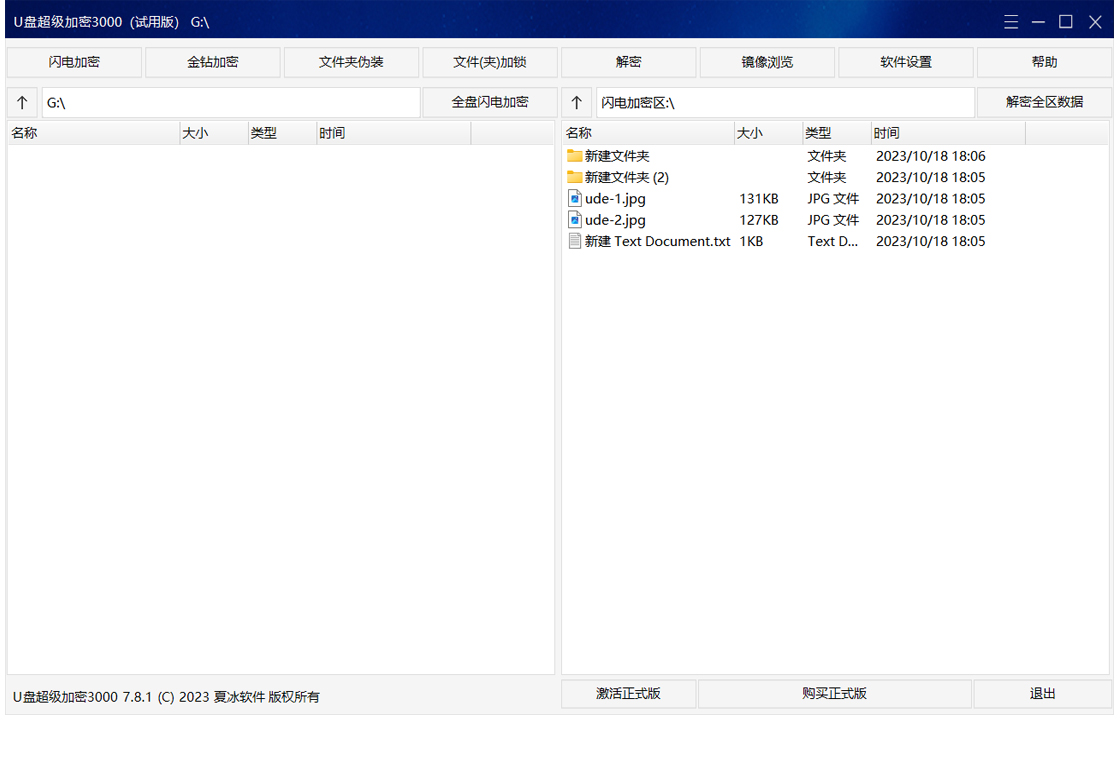Click JPG 文件 type of ude-1.jpg
1120x760 pixels.
pyautogui.click(x=833, y=199)
